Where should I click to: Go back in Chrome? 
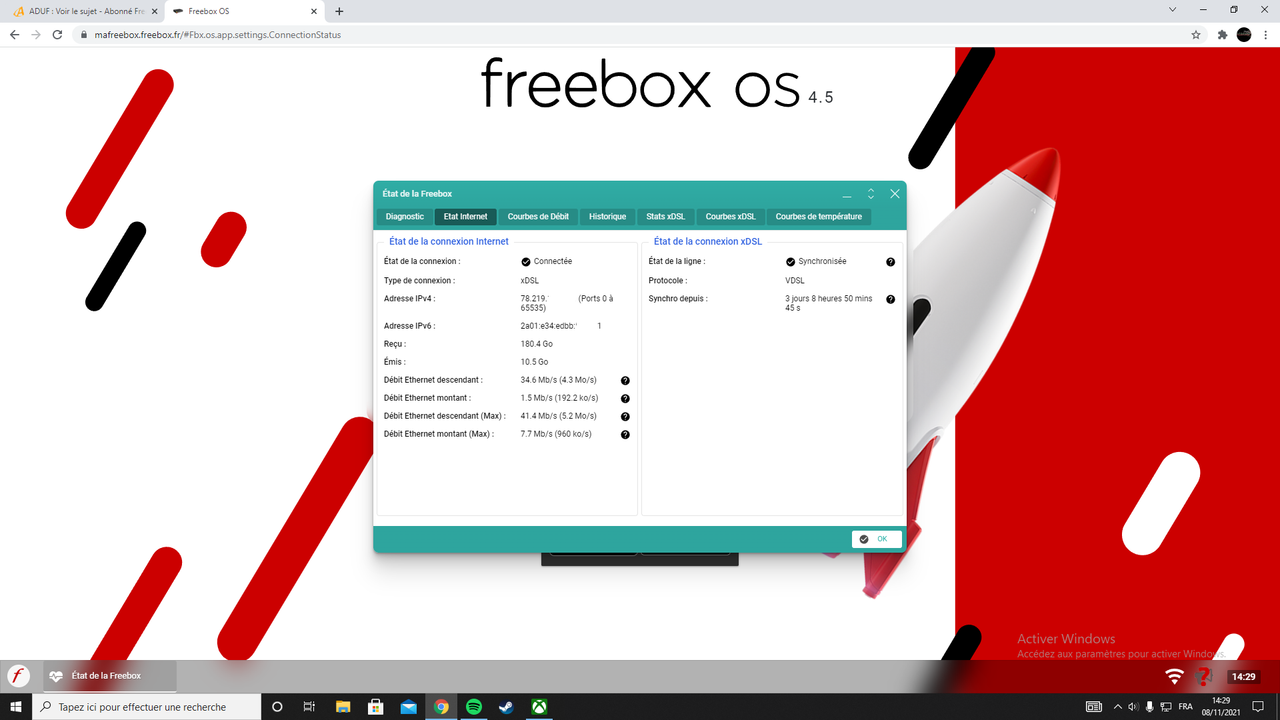[x=14, y=34]
